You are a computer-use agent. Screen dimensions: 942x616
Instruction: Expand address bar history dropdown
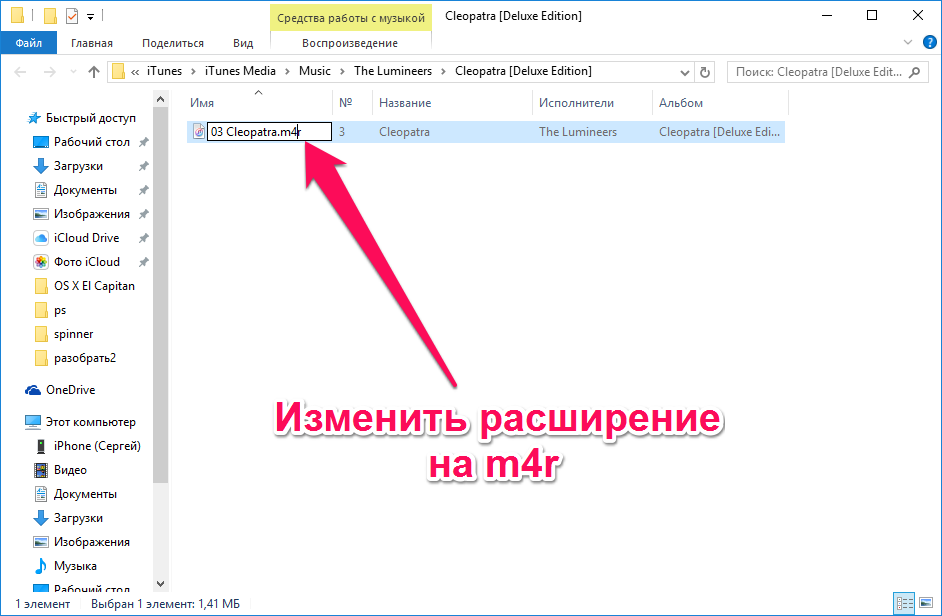tap(684, 73)
